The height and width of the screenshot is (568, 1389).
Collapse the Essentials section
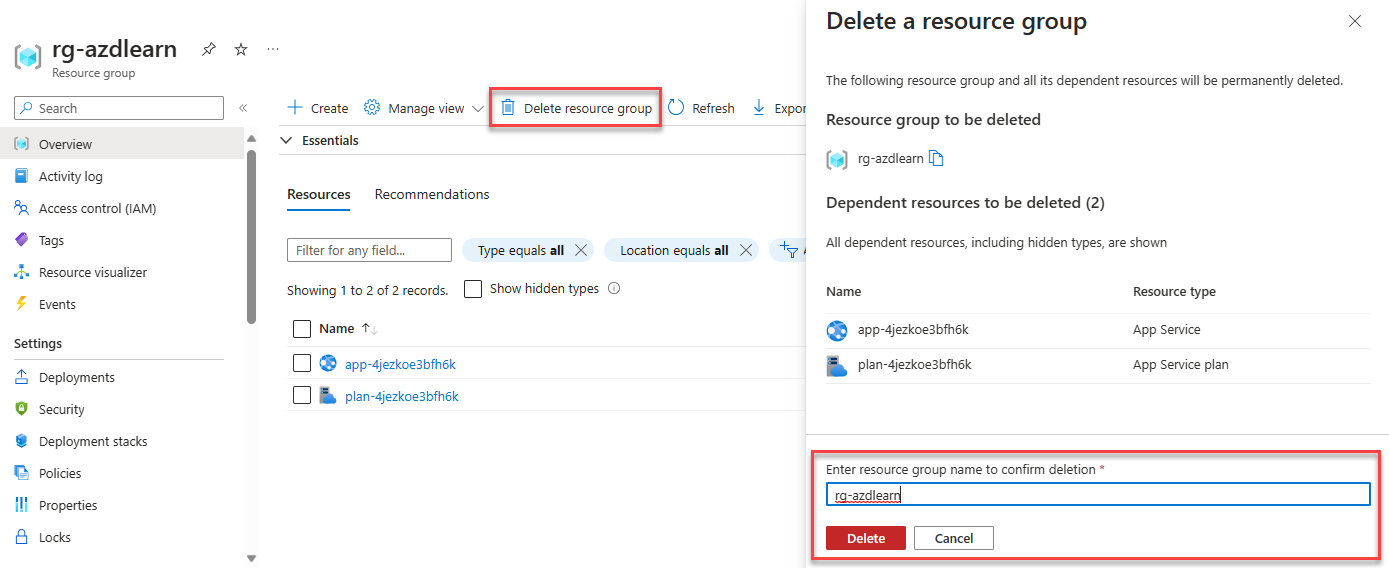pos(287,140)
